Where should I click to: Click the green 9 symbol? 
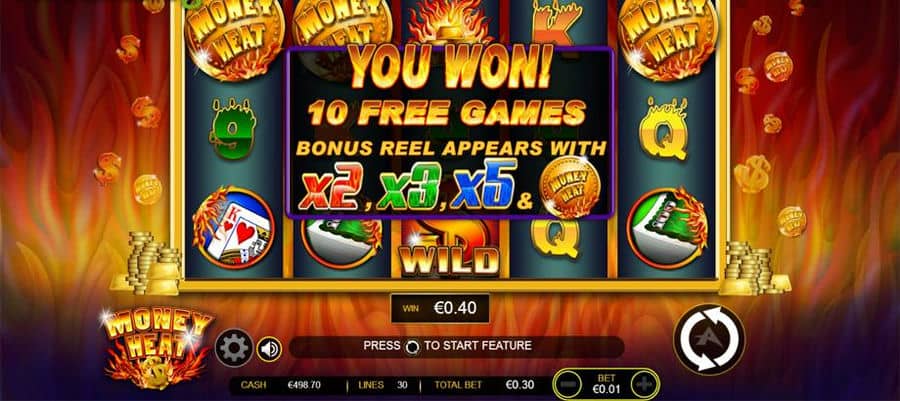pyautogui.click(x=231, y=128)
